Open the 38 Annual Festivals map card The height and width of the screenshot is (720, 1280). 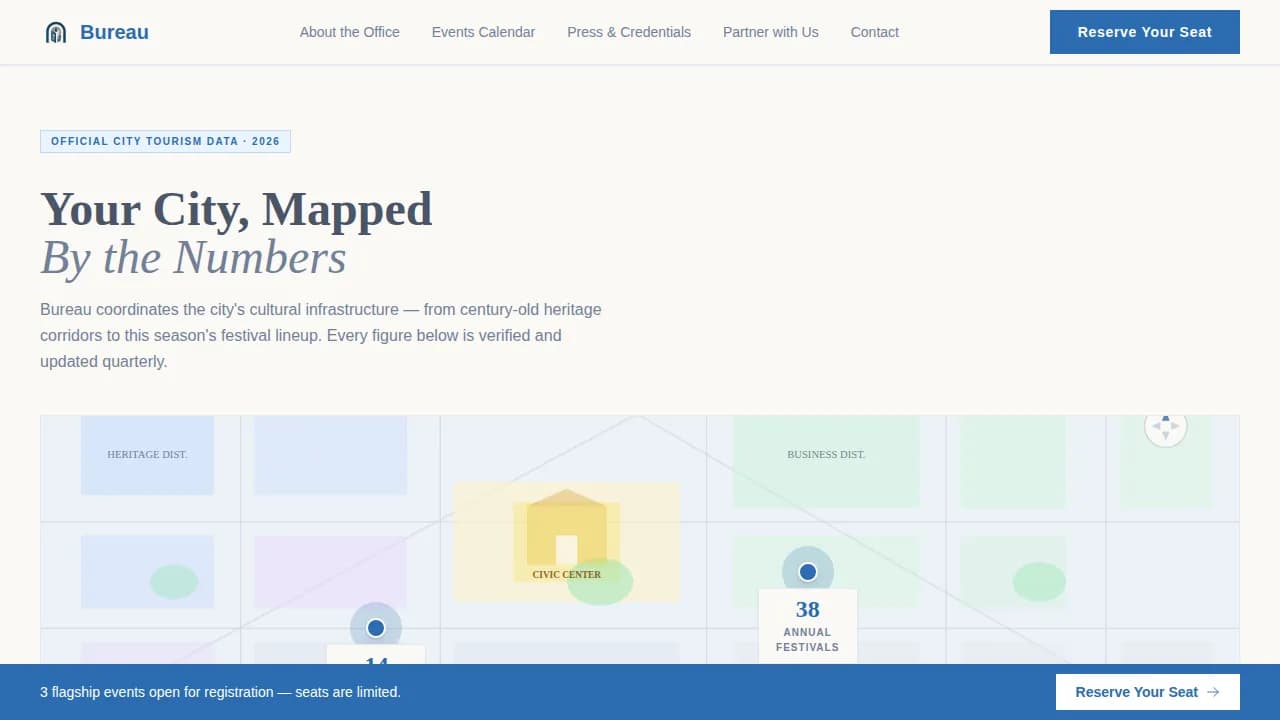(x=808, y=626)
